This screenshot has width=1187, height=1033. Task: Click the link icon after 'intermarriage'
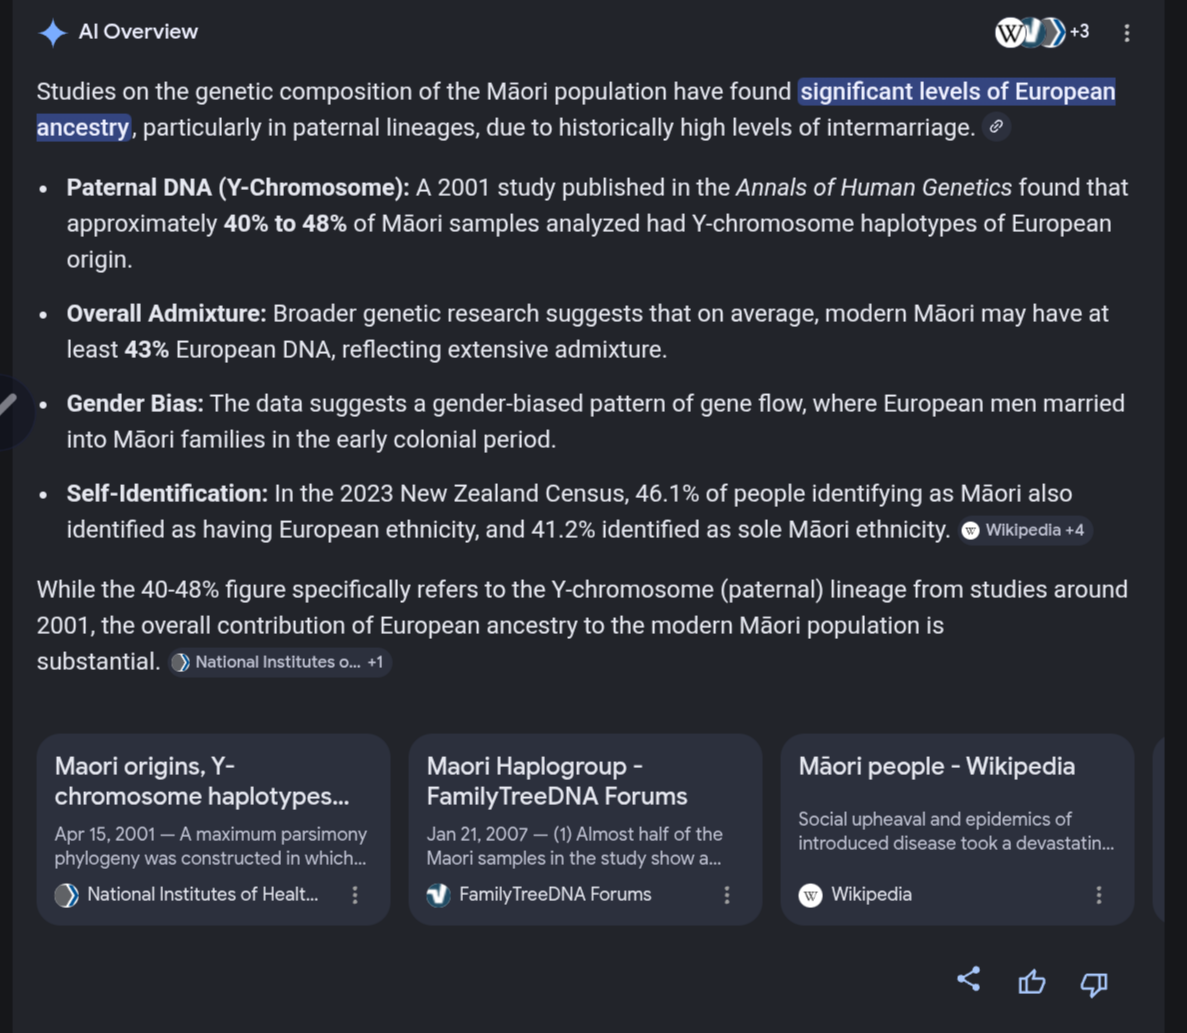(x=996, y=127)
